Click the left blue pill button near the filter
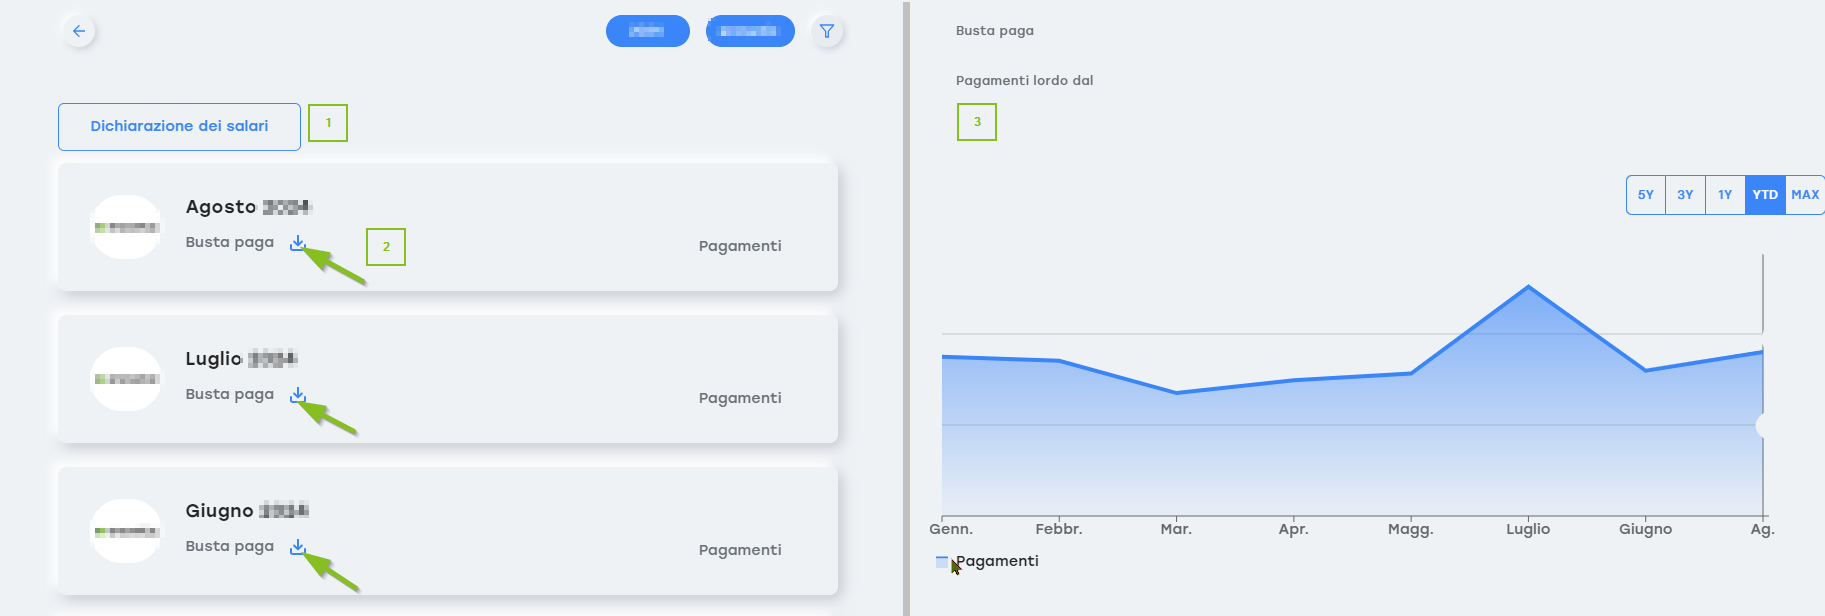The image size is (1825, 616). pyautogui.click(x=647, y=31)
